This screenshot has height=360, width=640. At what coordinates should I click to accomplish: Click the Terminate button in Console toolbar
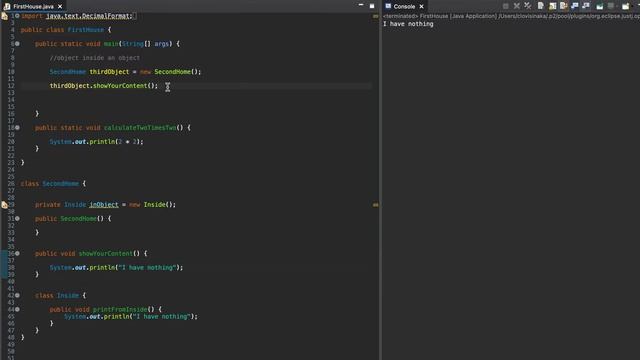click(x=506, y=6)
